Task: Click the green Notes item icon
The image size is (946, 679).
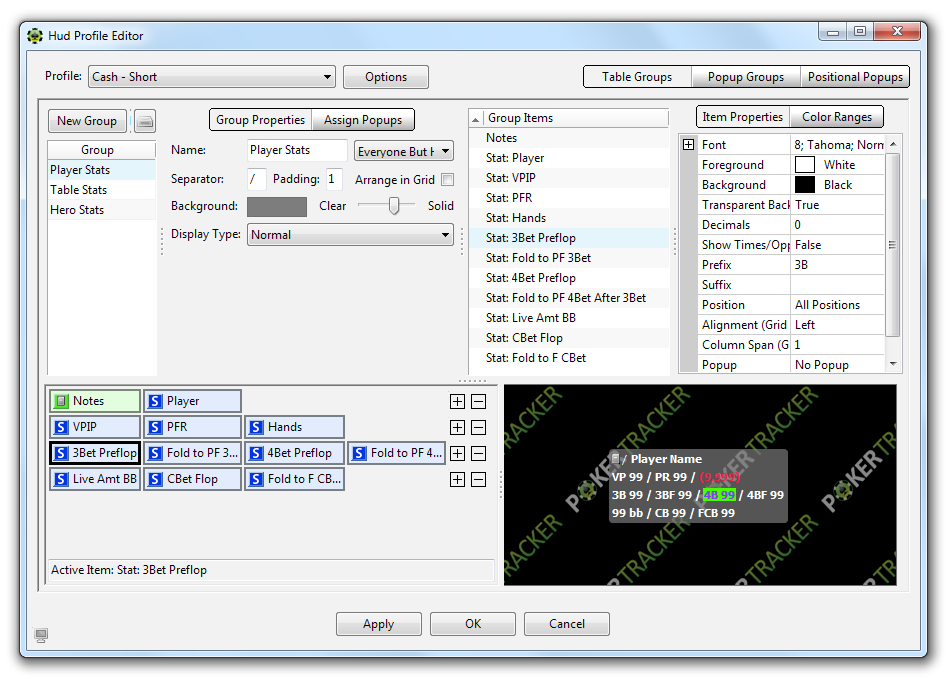Action: [x=61, y=401]
